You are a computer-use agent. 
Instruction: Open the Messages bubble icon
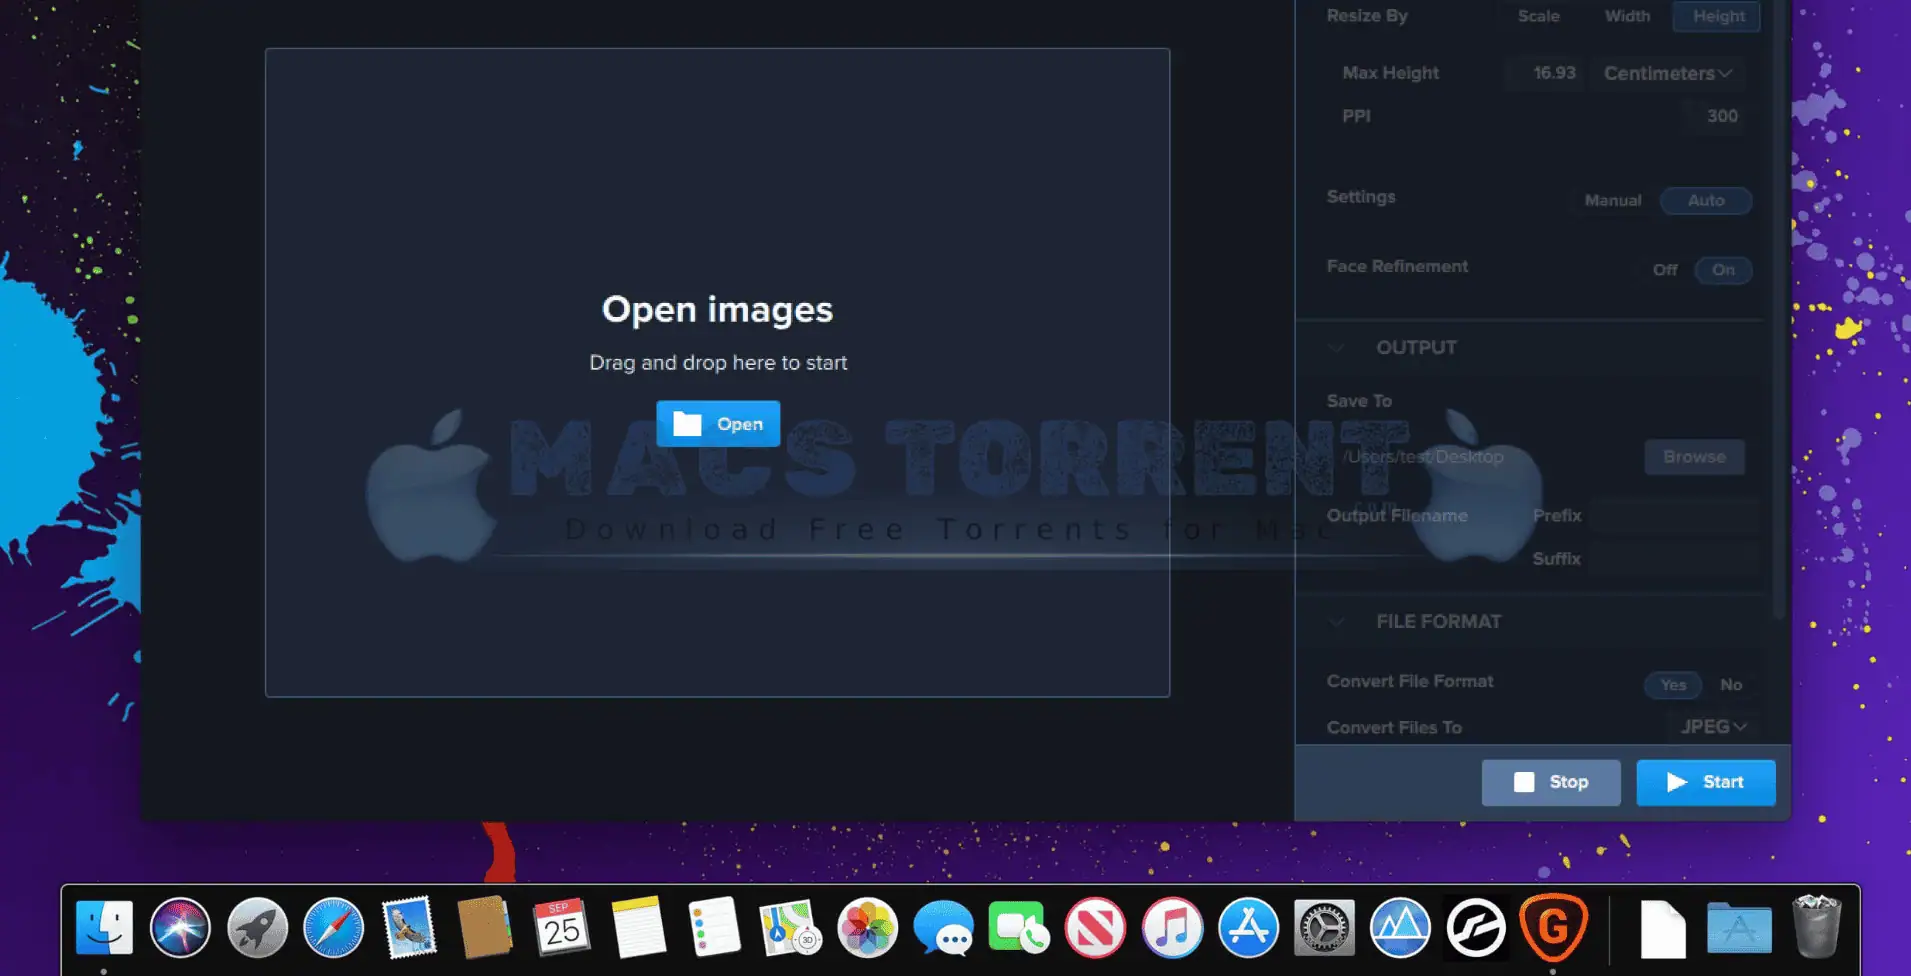coord(943,928)
